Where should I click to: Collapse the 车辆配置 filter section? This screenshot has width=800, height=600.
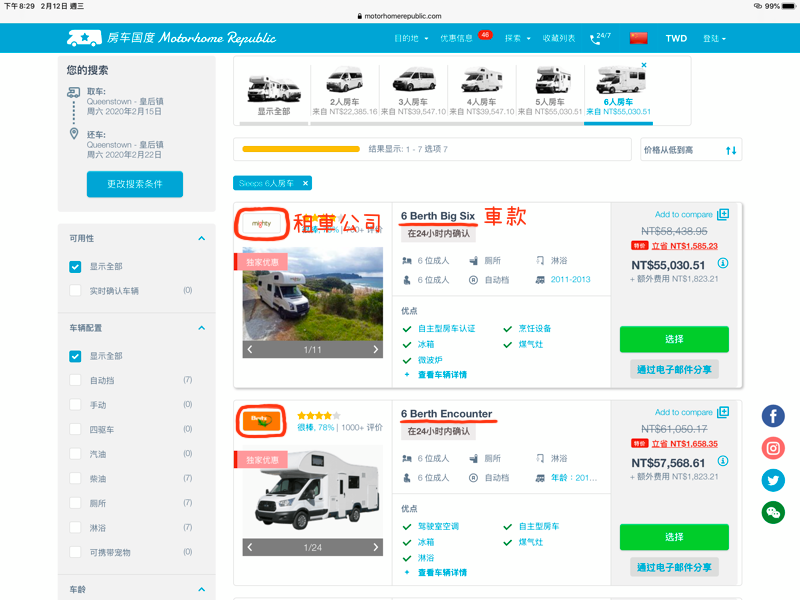pos(201,328)
